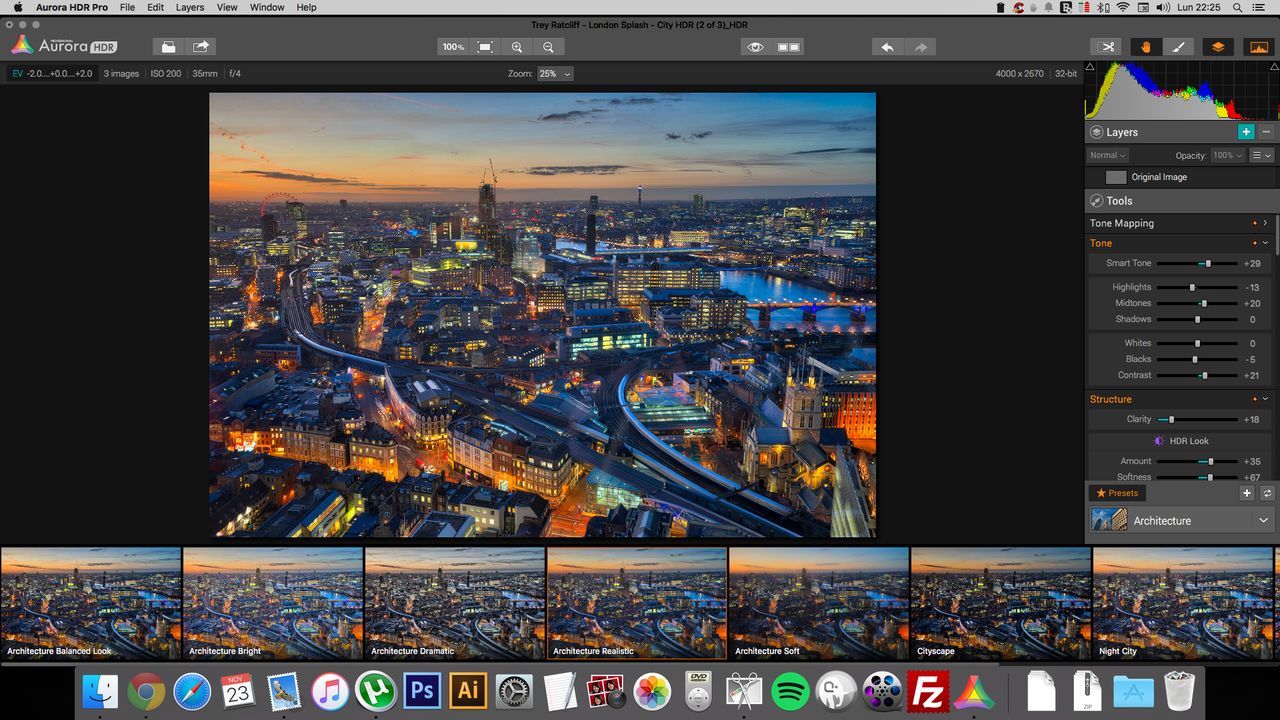Click the 100% zoom button
Viewport: 1280px width, 720px height.
coord(453,47)
